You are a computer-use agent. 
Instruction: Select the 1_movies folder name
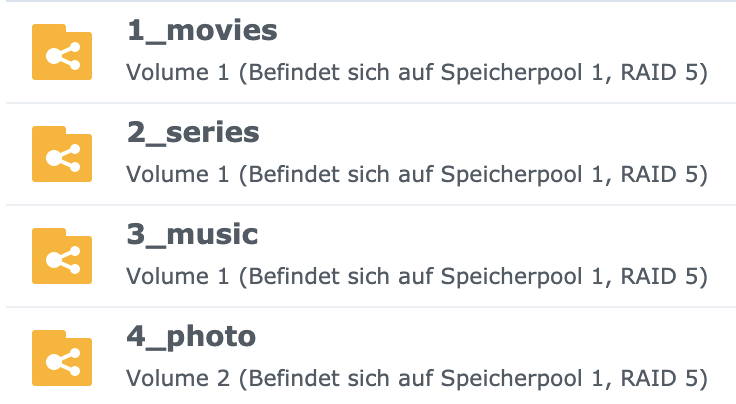(x=202, y=31)
